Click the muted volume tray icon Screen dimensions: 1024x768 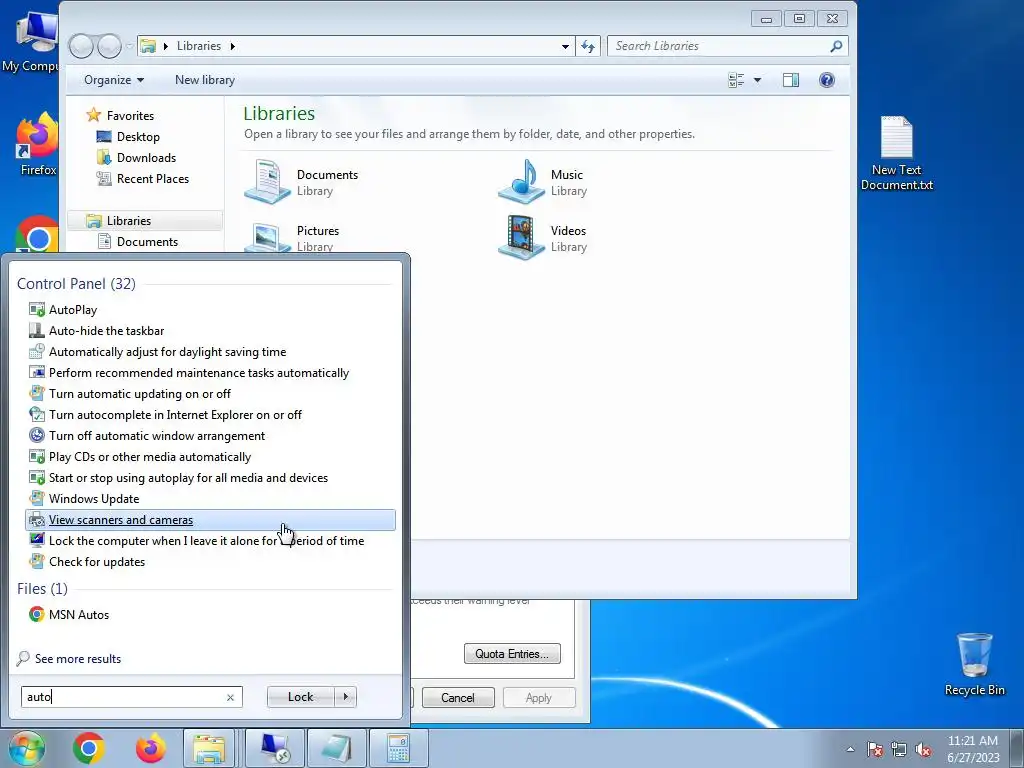(x=923, y=749)
